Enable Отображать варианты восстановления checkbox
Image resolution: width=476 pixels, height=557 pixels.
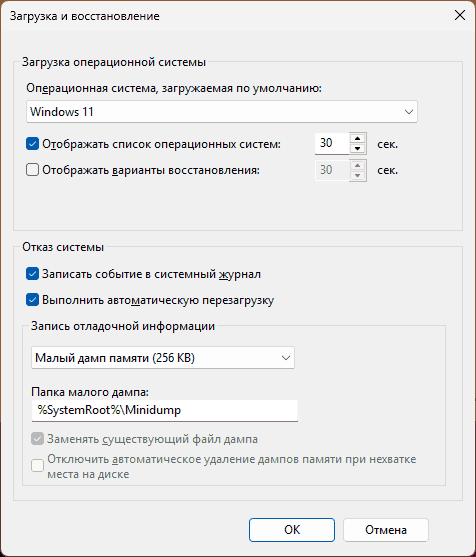coord(32,170)
